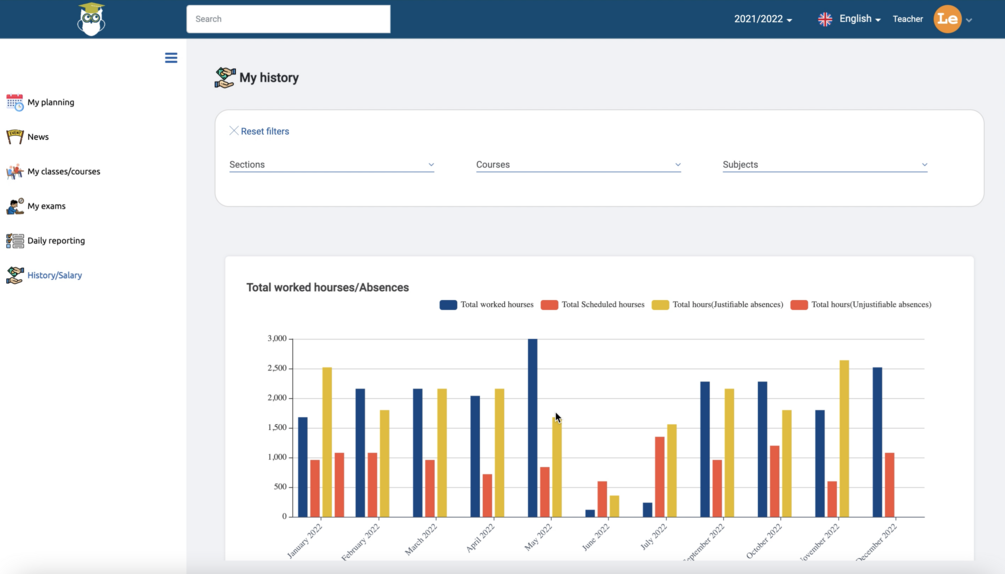Open My classes/courses icon
Screen dimensions: 1005x574
[x=15, y=171]
